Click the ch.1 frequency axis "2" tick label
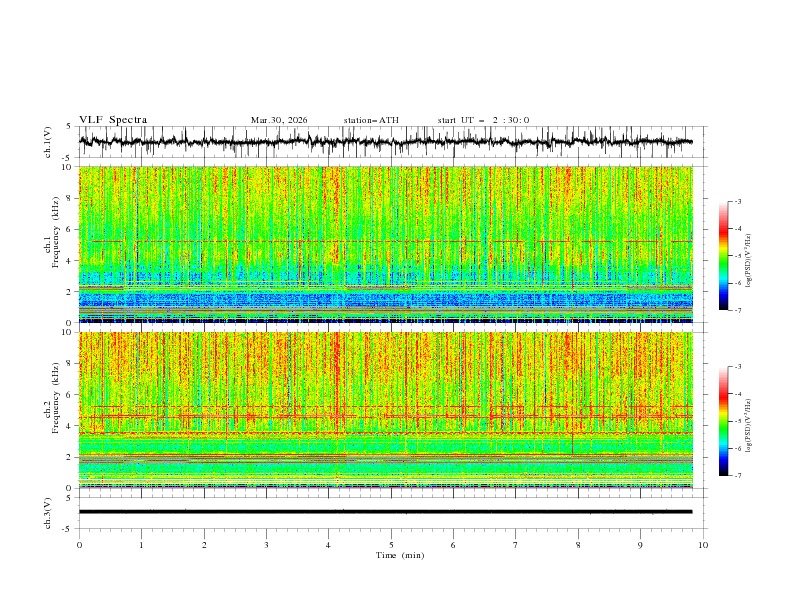This screenshot has height=612, width=792. click(69, 292)
